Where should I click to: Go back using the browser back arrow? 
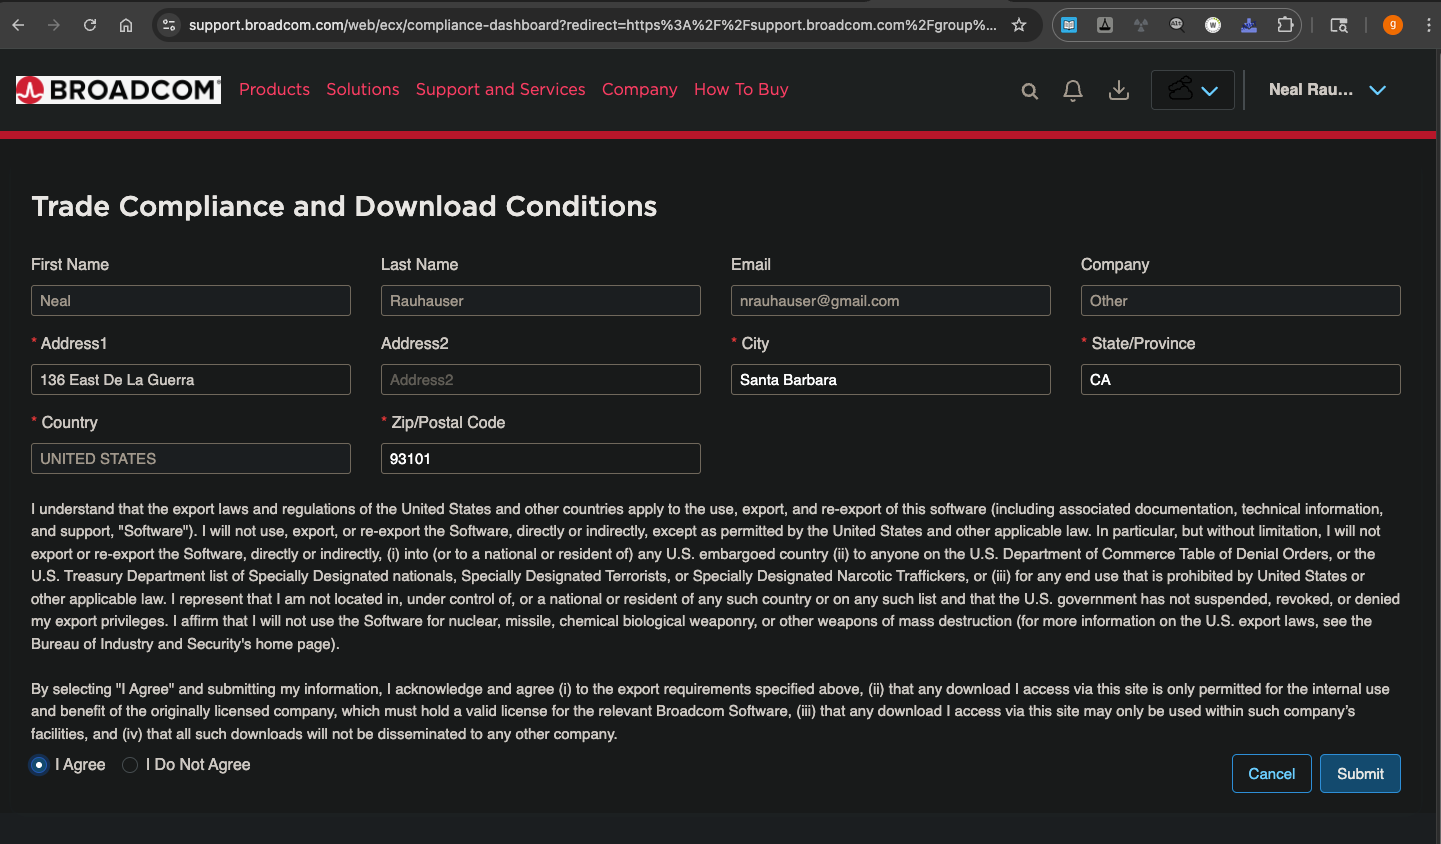(18, 25)
